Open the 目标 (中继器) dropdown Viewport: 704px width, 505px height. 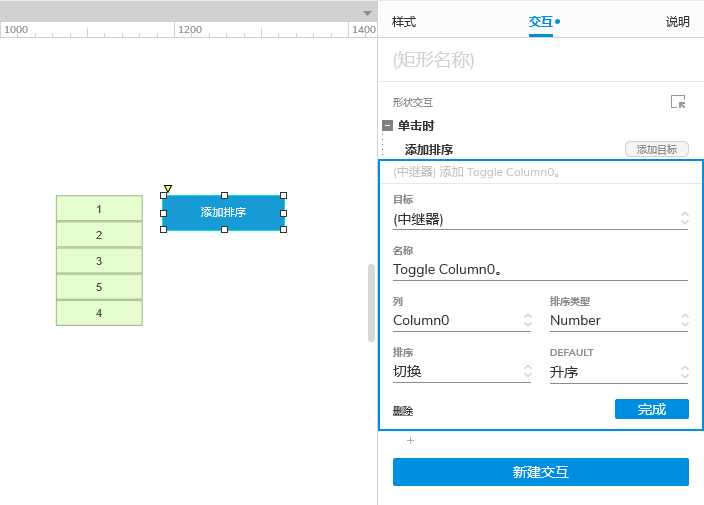[x=540, y=219]
